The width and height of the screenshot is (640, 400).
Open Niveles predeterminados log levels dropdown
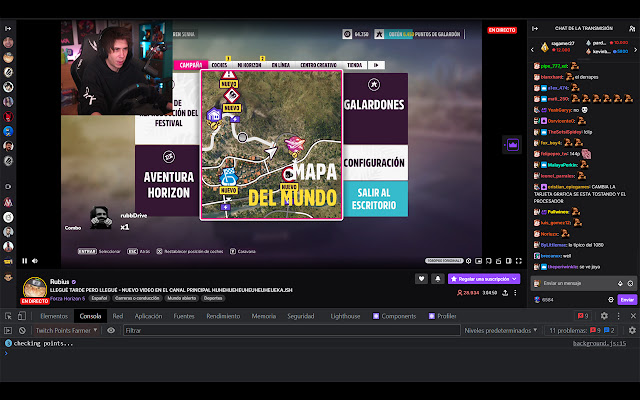click(x=501, y=330)
